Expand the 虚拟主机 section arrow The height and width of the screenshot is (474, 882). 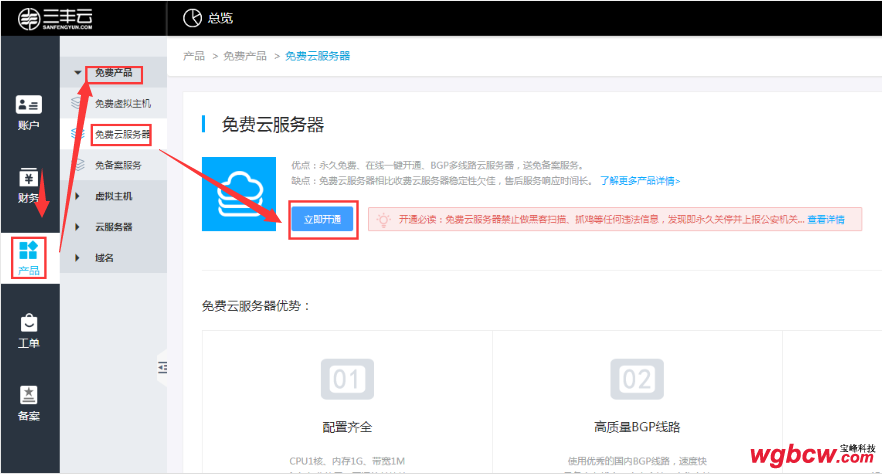(x=78, y=196)
